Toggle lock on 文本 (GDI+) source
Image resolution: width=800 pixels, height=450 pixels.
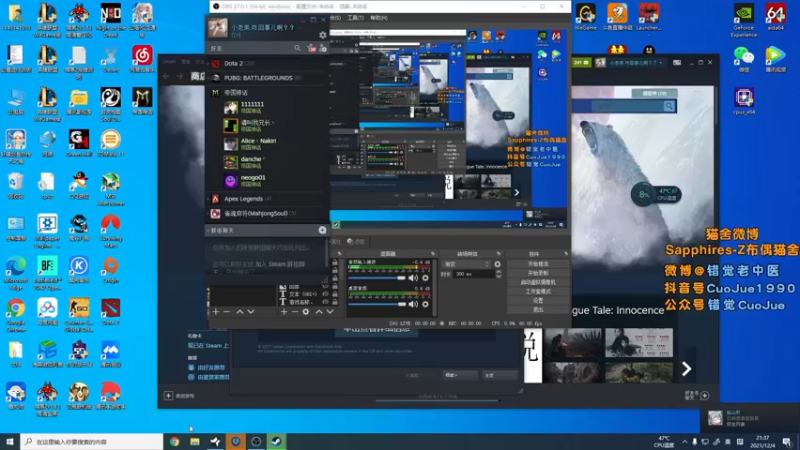pos(335,294)
